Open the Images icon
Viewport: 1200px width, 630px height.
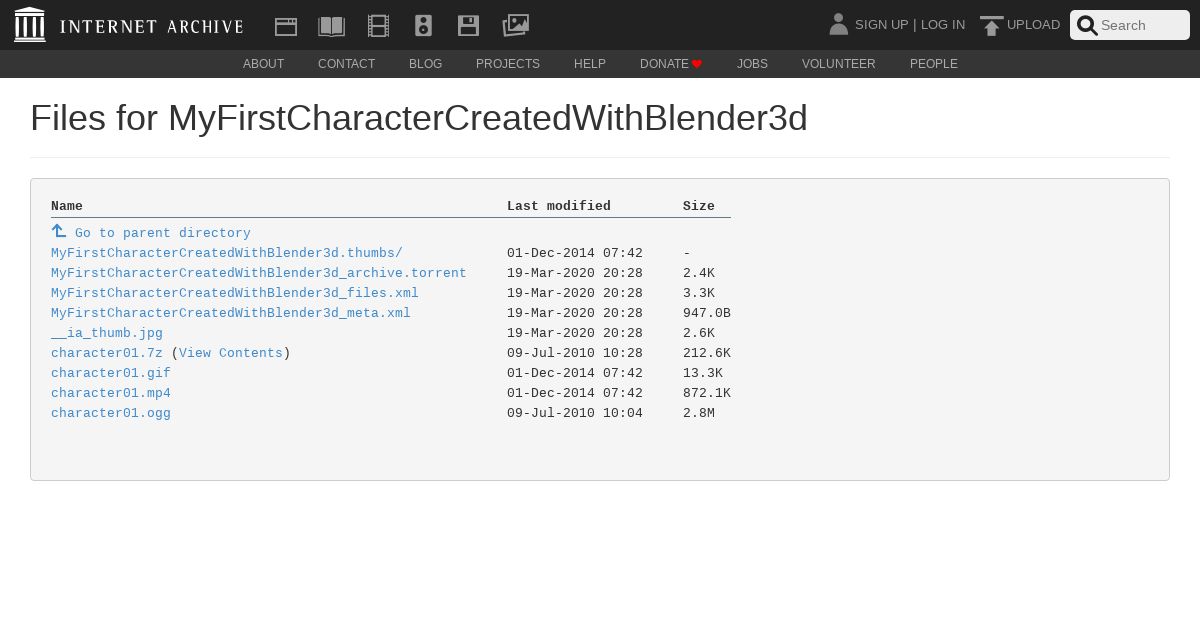click(516, 25)
